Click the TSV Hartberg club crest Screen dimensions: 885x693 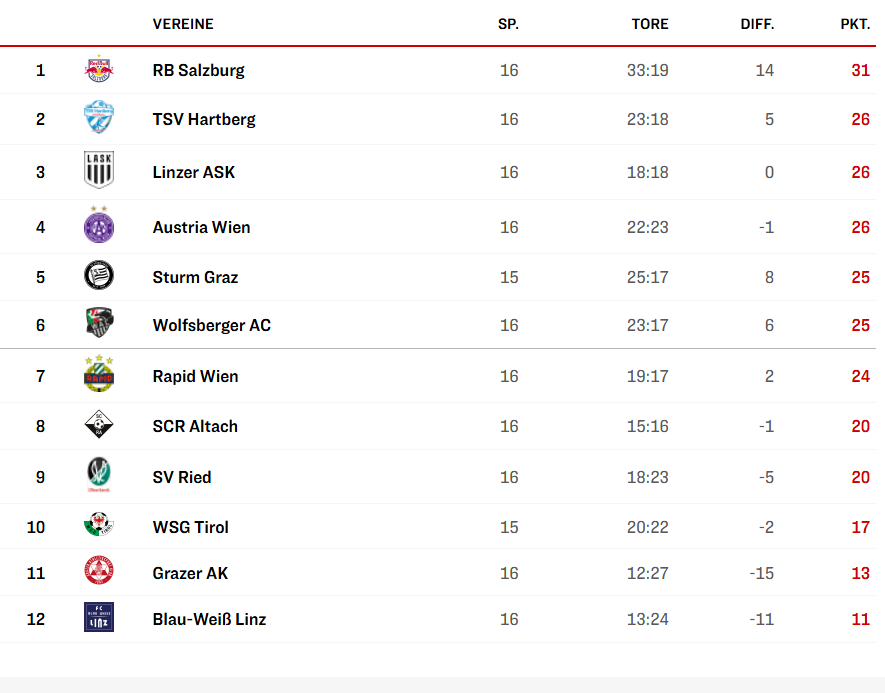tap(99, 119)
